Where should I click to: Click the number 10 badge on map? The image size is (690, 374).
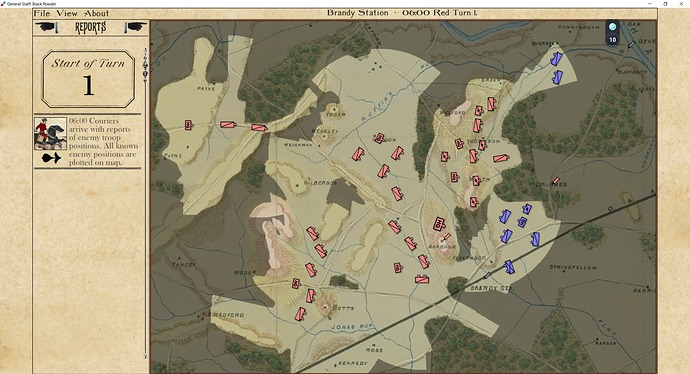point(612,40)
